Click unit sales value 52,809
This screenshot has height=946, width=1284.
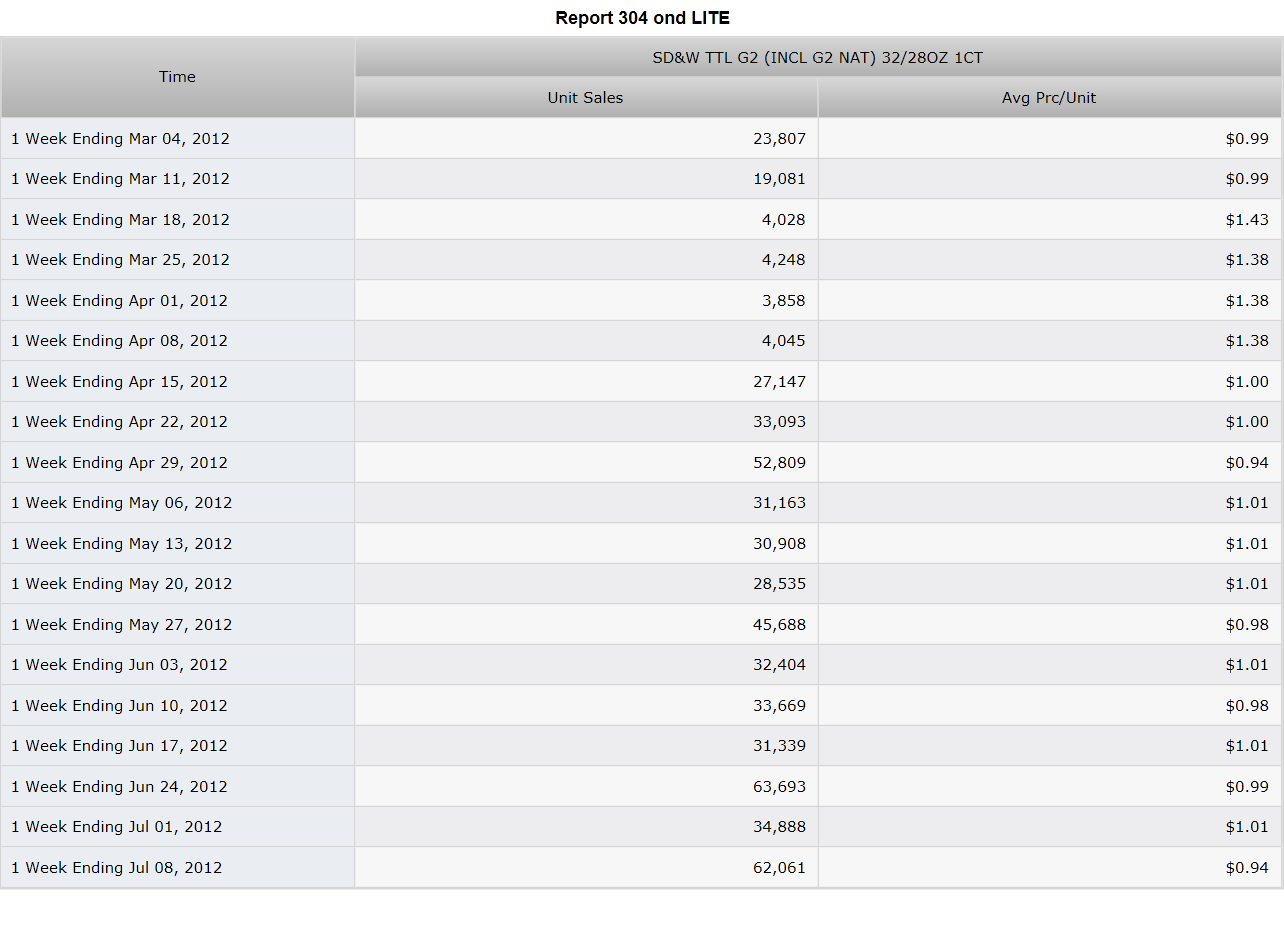point(779,463)
